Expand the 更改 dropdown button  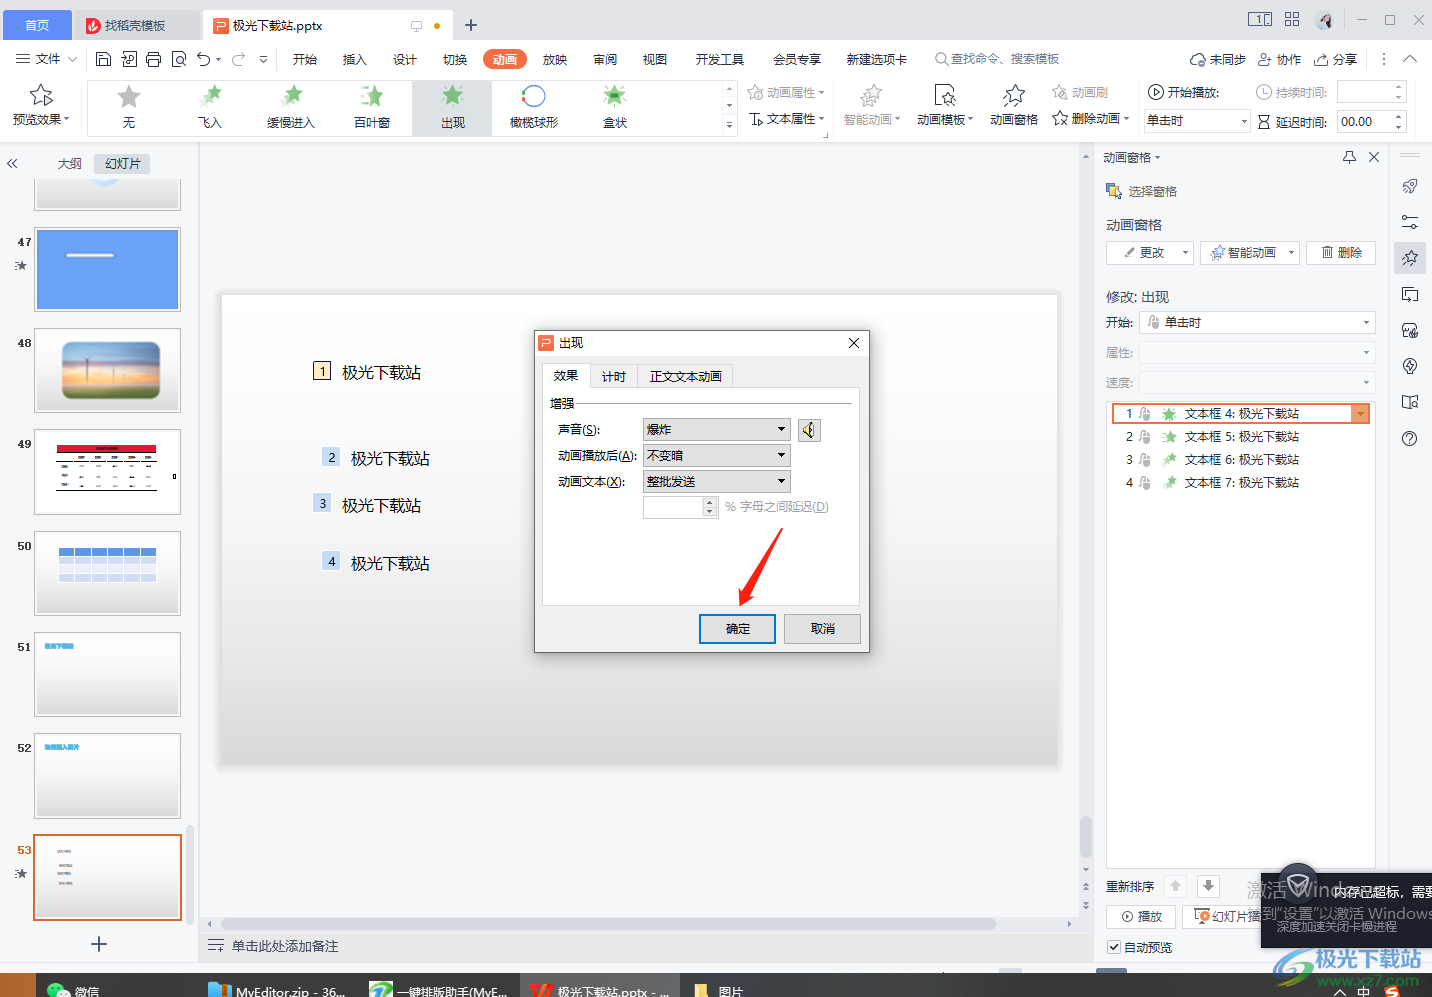1185,253
